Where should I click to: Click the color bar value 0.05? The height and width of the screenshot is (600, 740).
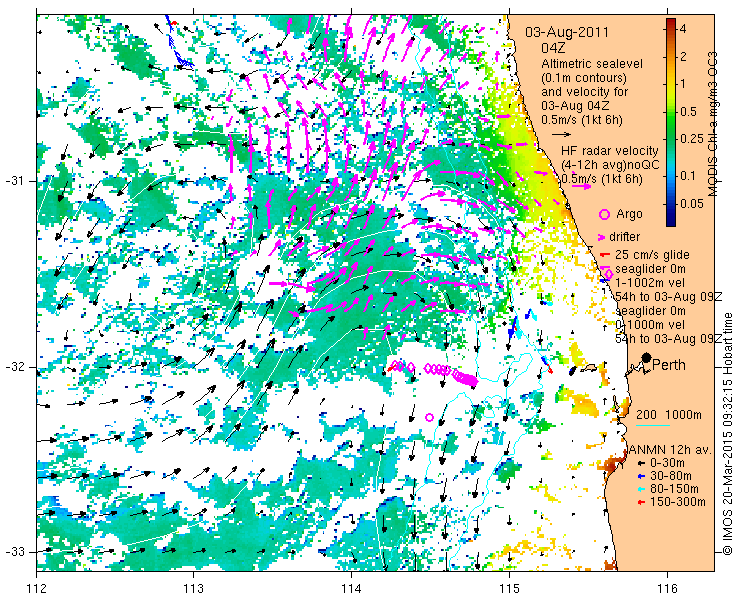click(x=691, y=204)
